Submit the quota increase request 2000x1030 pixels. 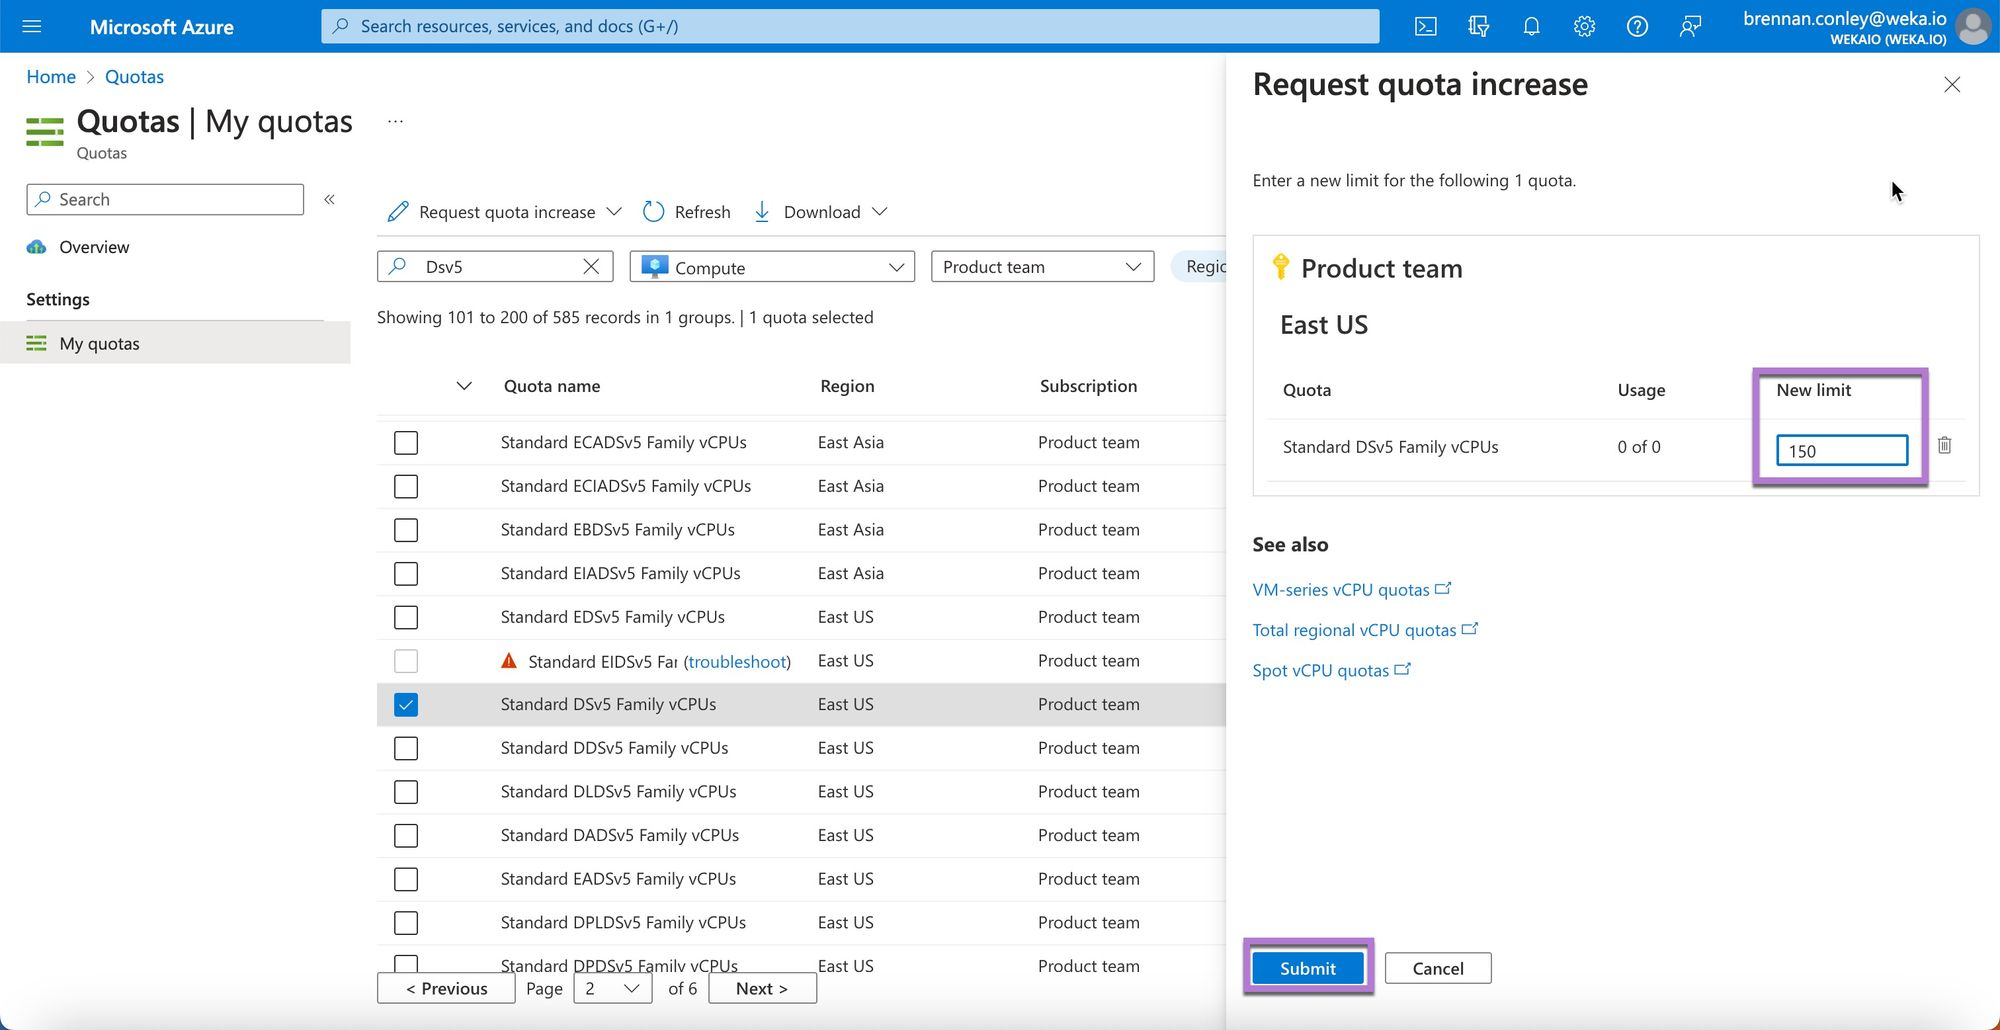pyautogui.click(x=1307, y=968)
